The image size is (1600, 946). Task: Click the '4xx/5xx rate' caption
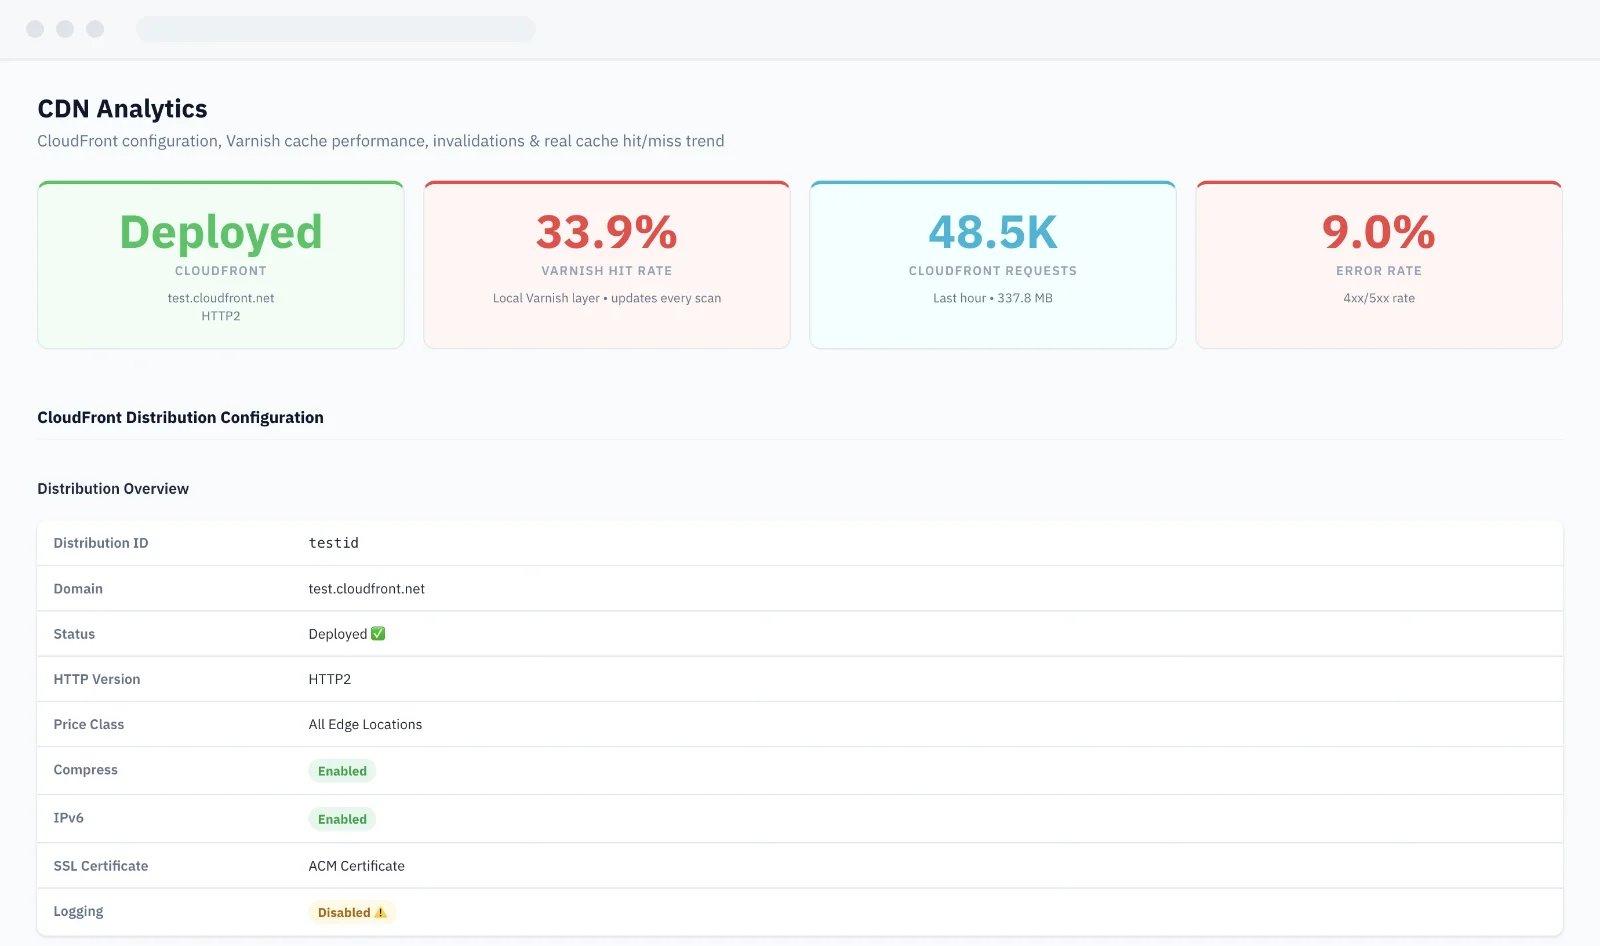pos(1379,298)
